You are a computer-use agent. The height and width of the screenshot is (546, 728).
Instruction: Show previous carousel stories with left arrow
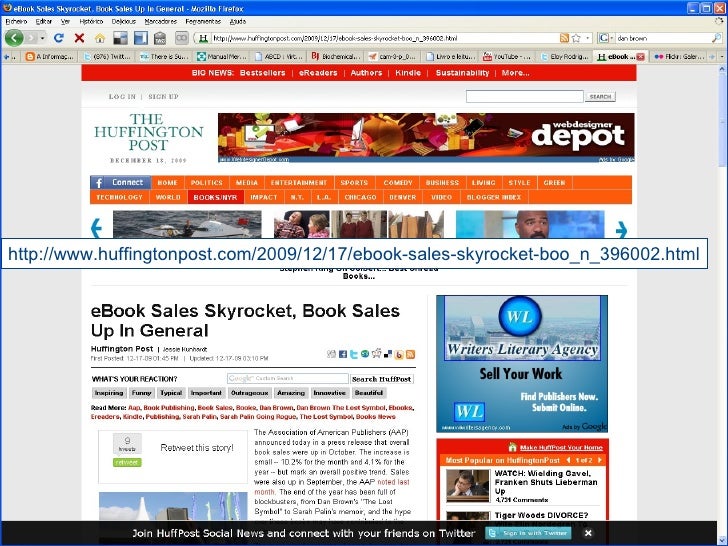point(96,228)
